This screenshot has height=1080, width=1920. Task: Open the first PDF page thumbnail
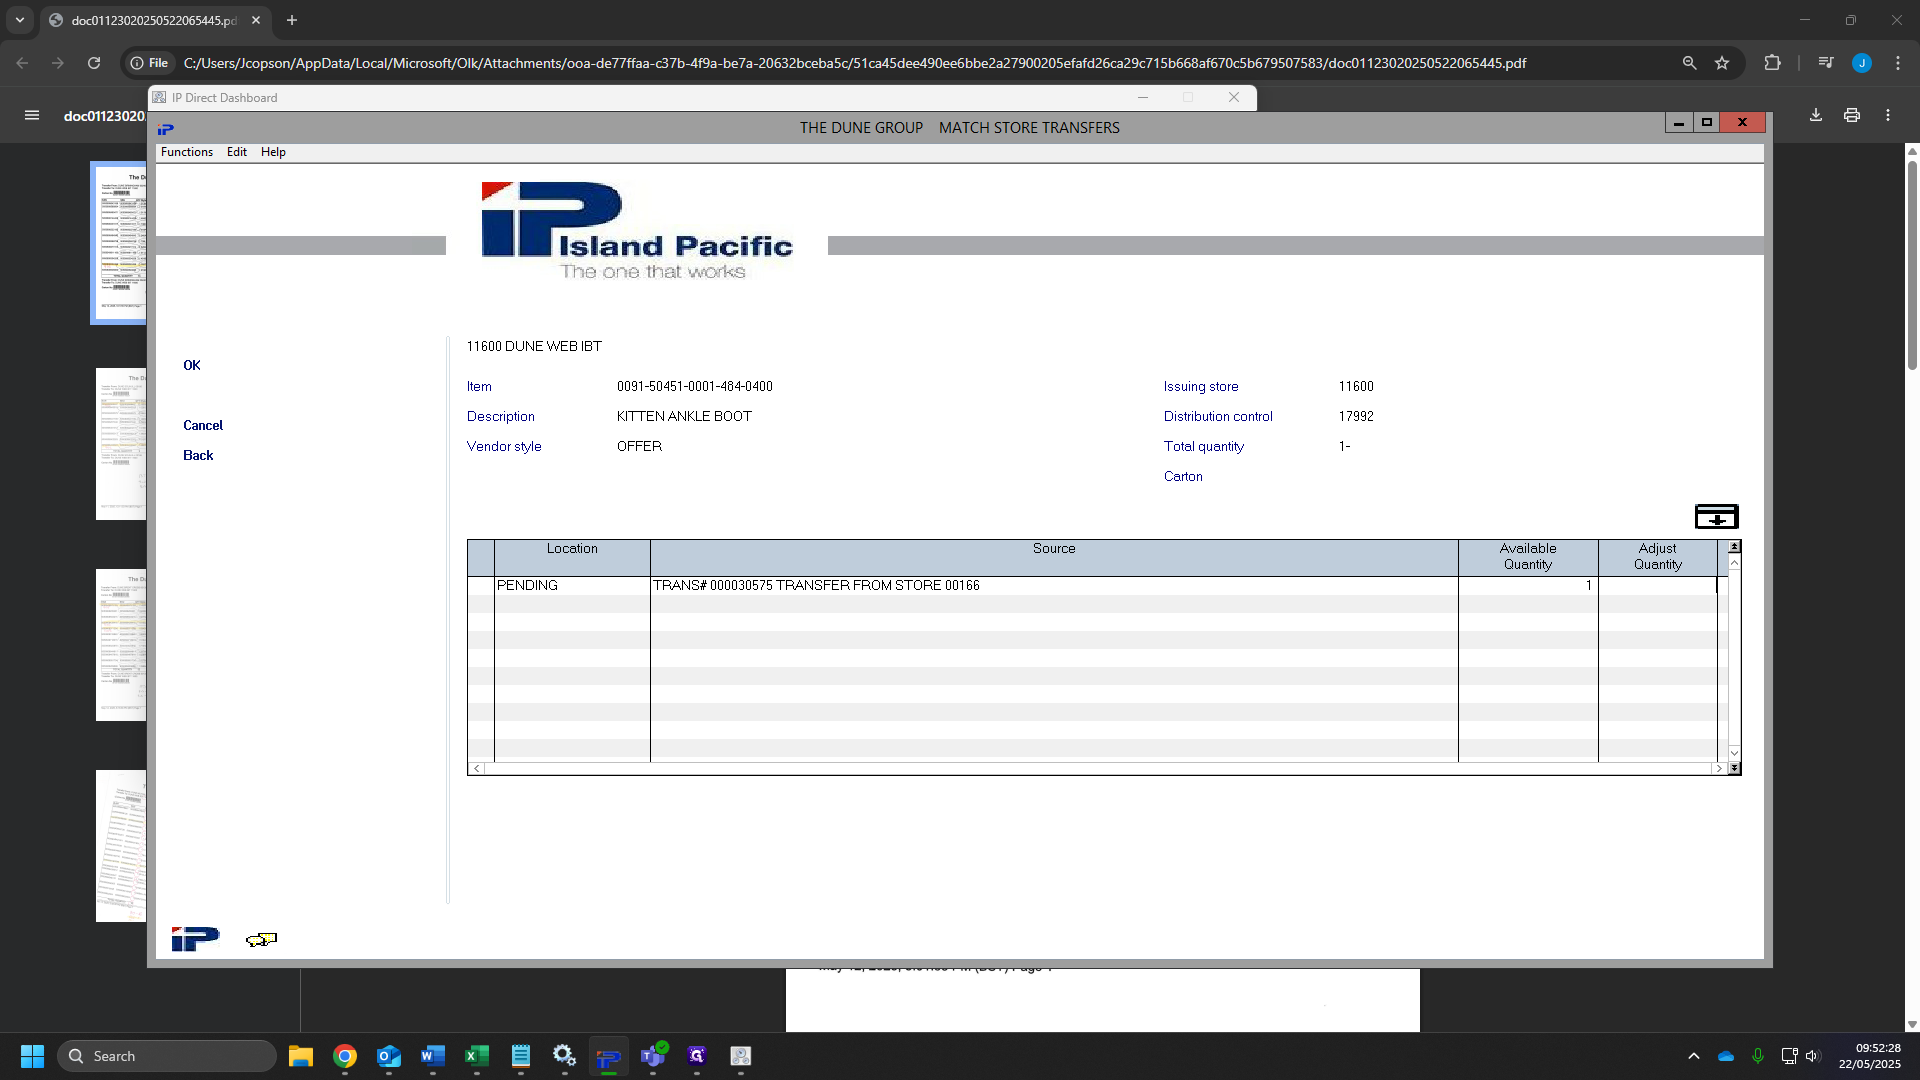120,243
